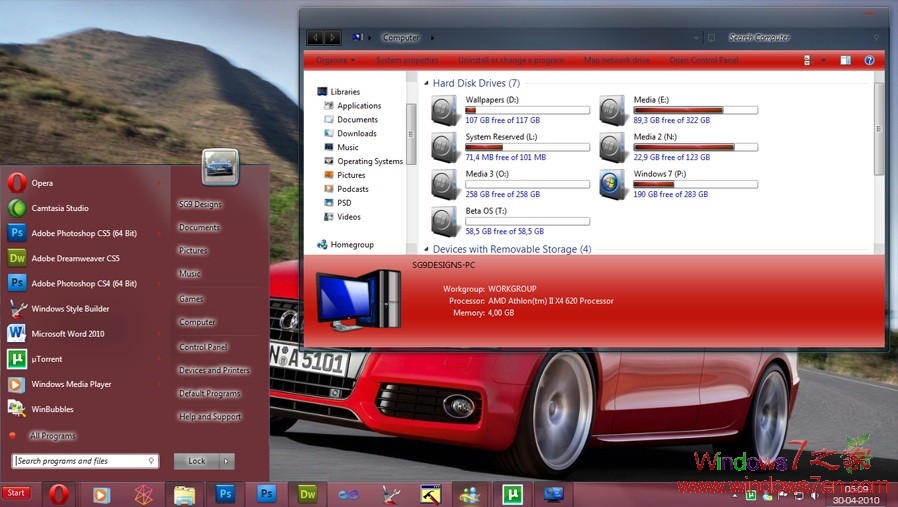Go back in the Explorer window
898x507 pixels.
315,38
